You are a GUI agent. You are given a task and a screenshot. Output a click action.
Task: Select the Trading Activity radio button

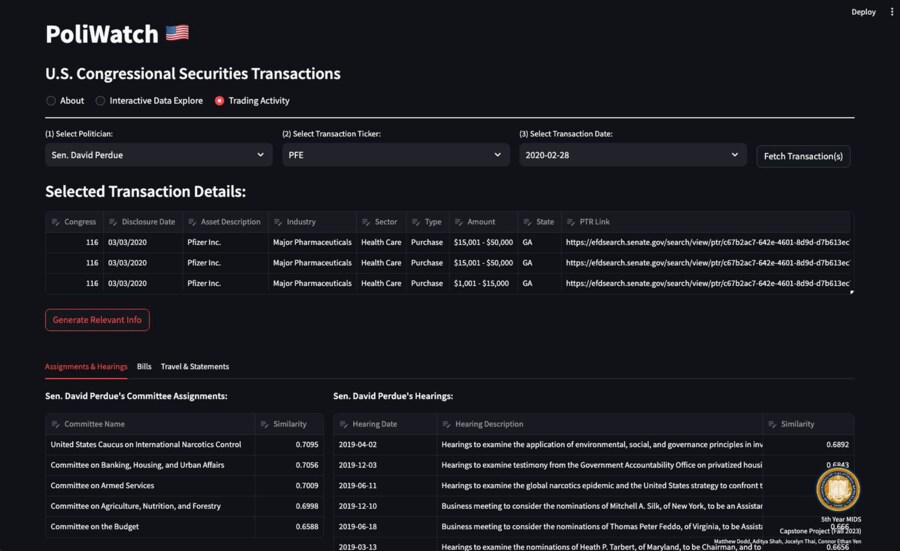[x=220, y=101]
